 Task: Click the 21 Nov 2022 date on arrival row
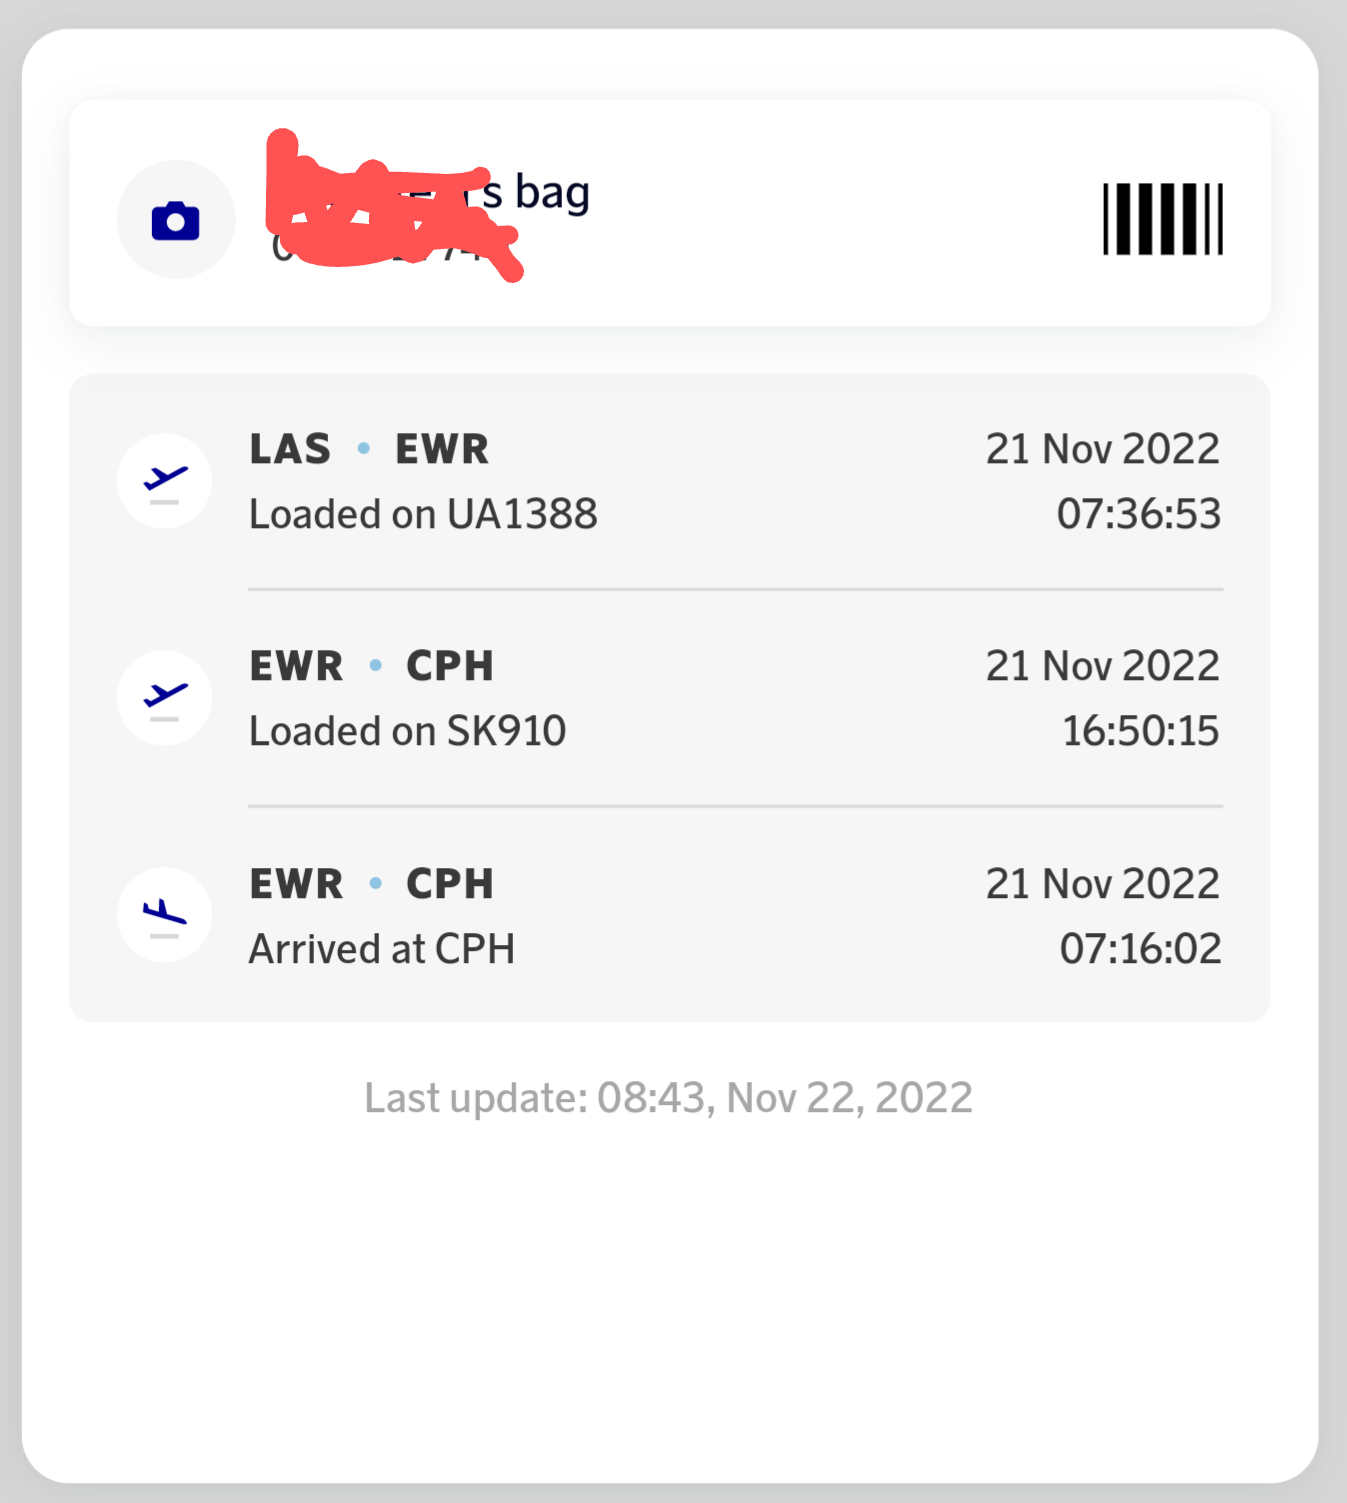coord(1103,884)
